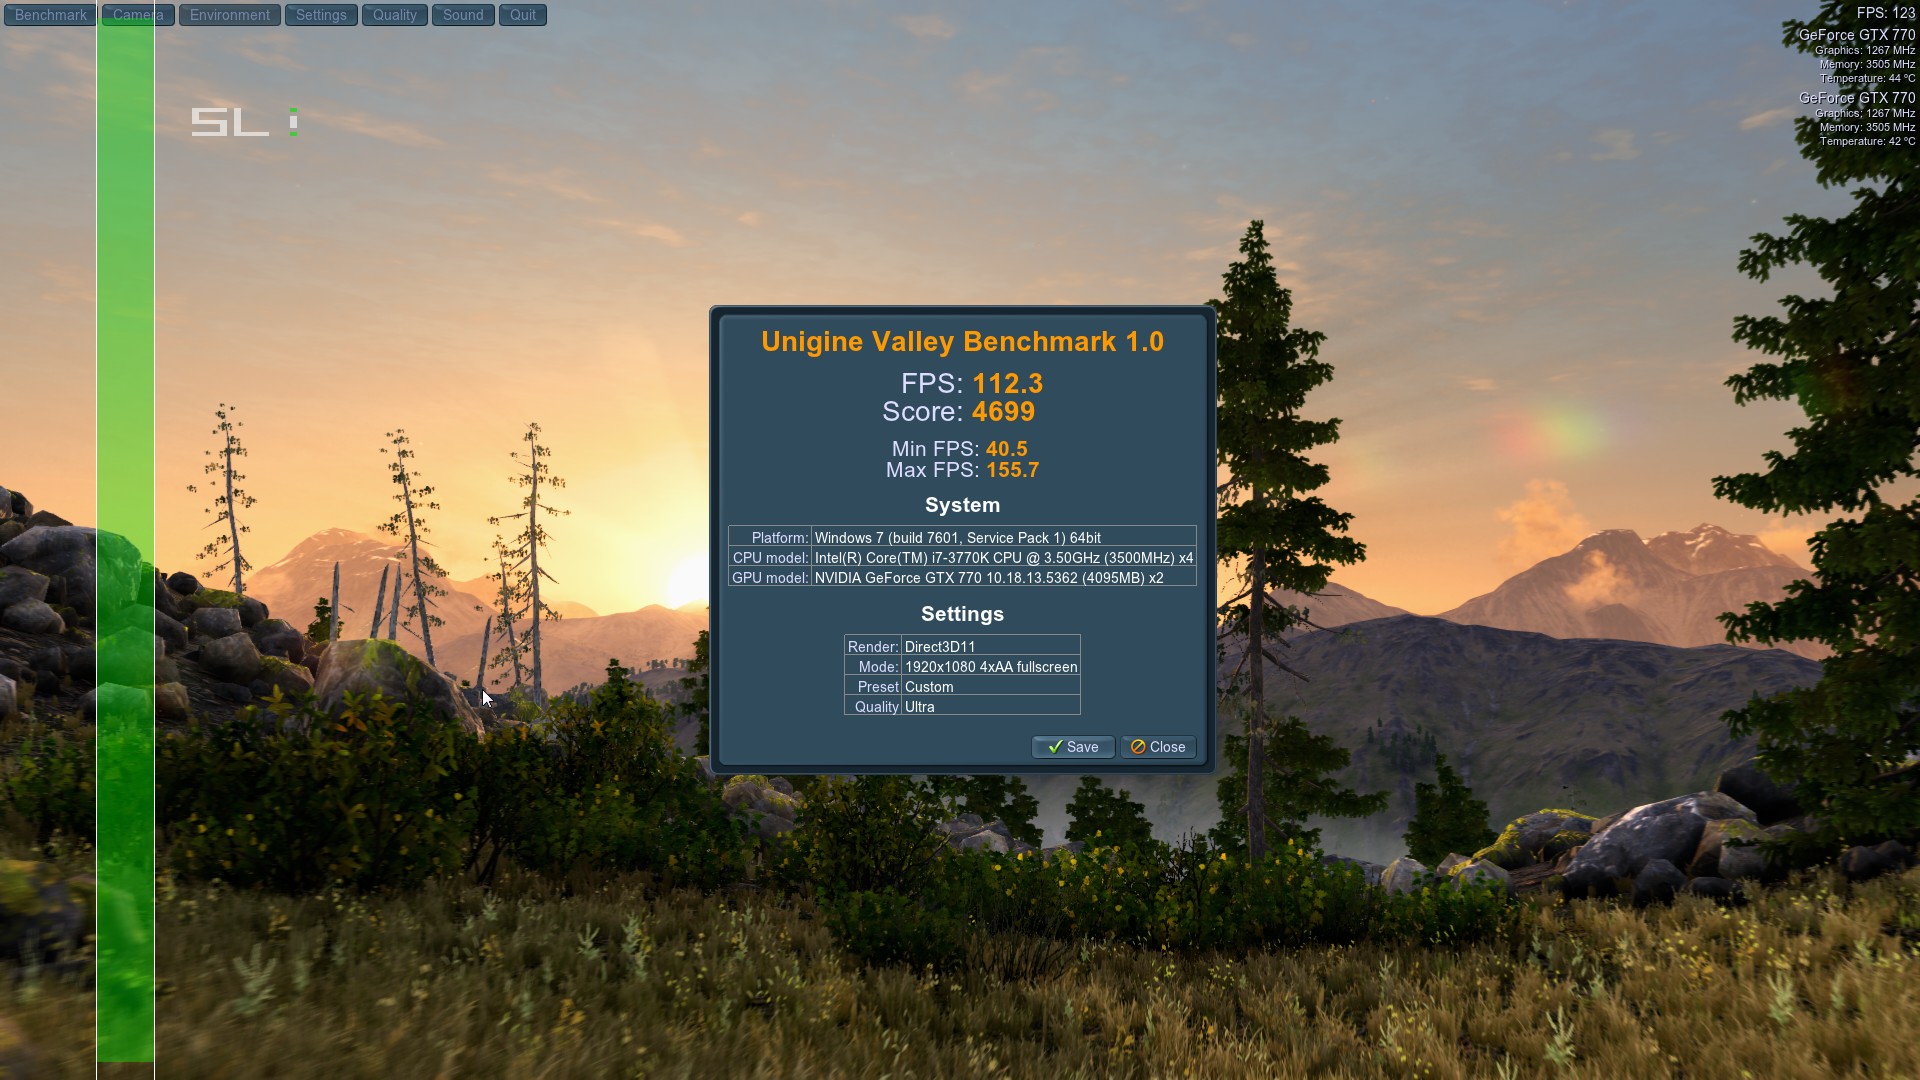Close the benchmark results dialog

[x=1159, y=746]
